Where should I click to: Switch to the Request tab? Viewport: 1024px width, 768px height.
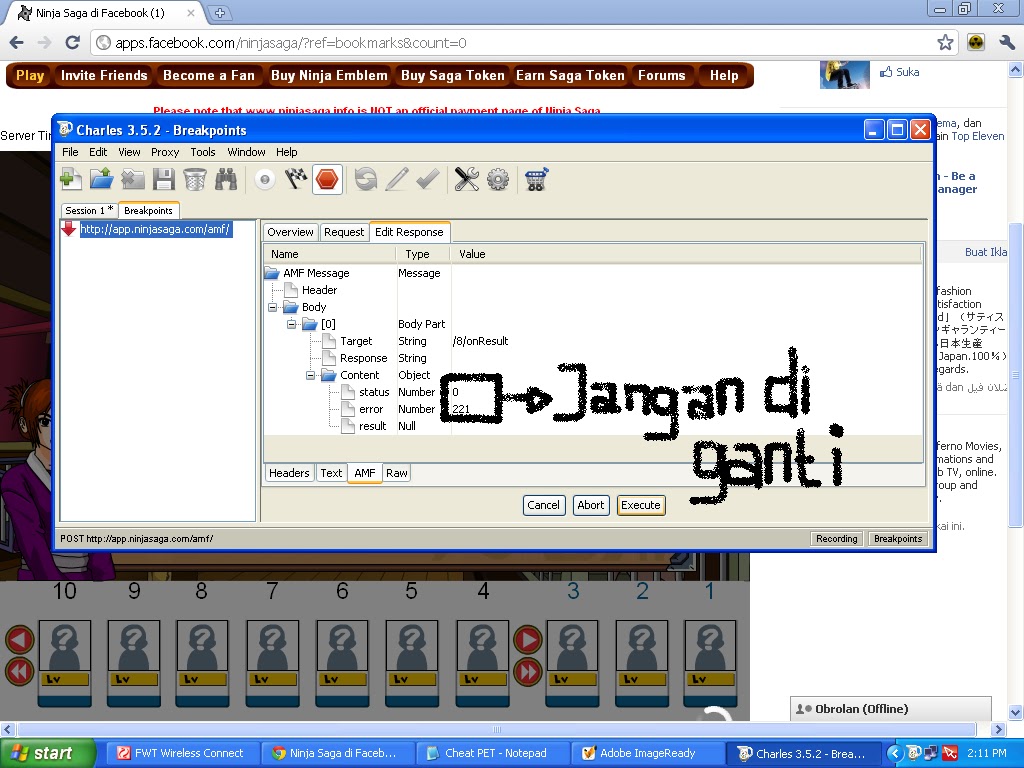[x=344, y=232]
